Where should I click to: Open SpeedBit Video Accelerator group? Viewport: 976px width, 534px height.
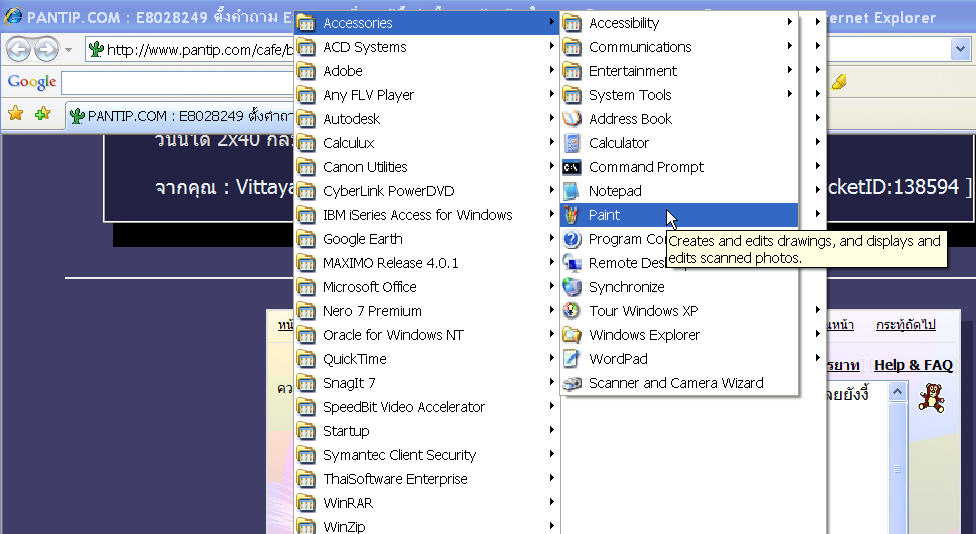pyautogui.click(x=426, y=407)
